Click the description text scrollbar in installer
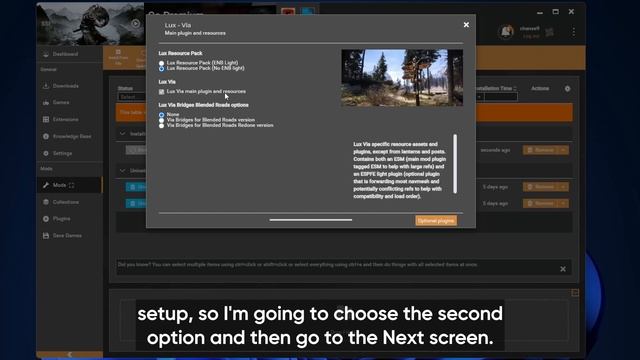 [455, 163]
